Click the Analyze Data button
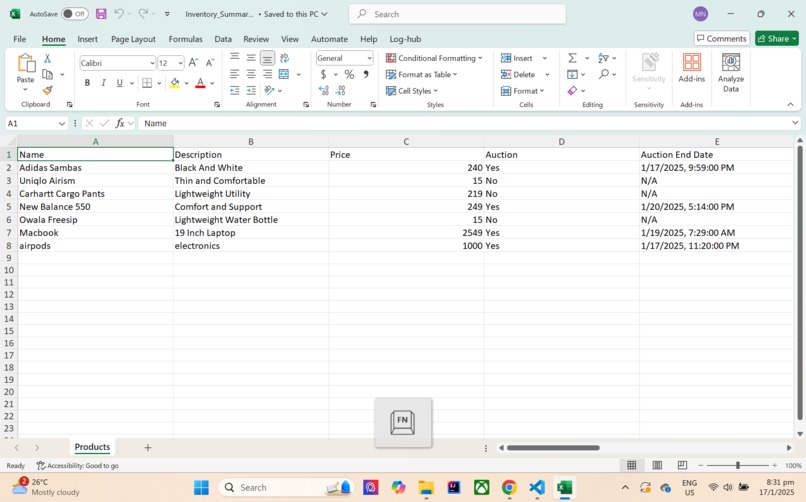 coord(731,72)
